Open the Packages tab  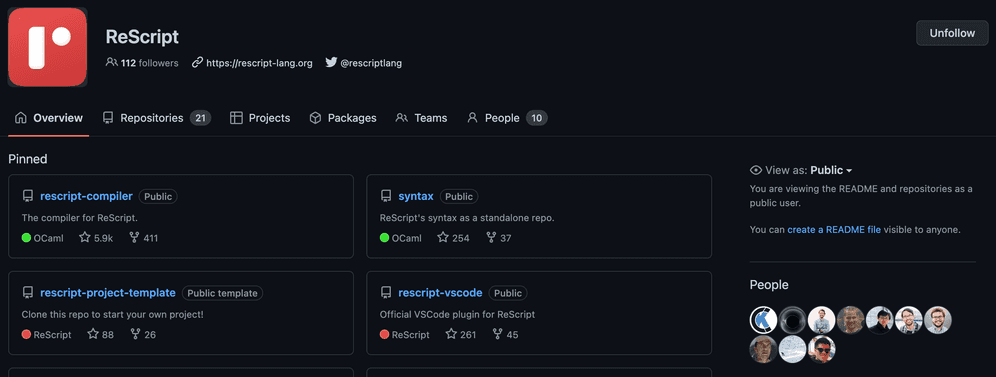[342, 118]
